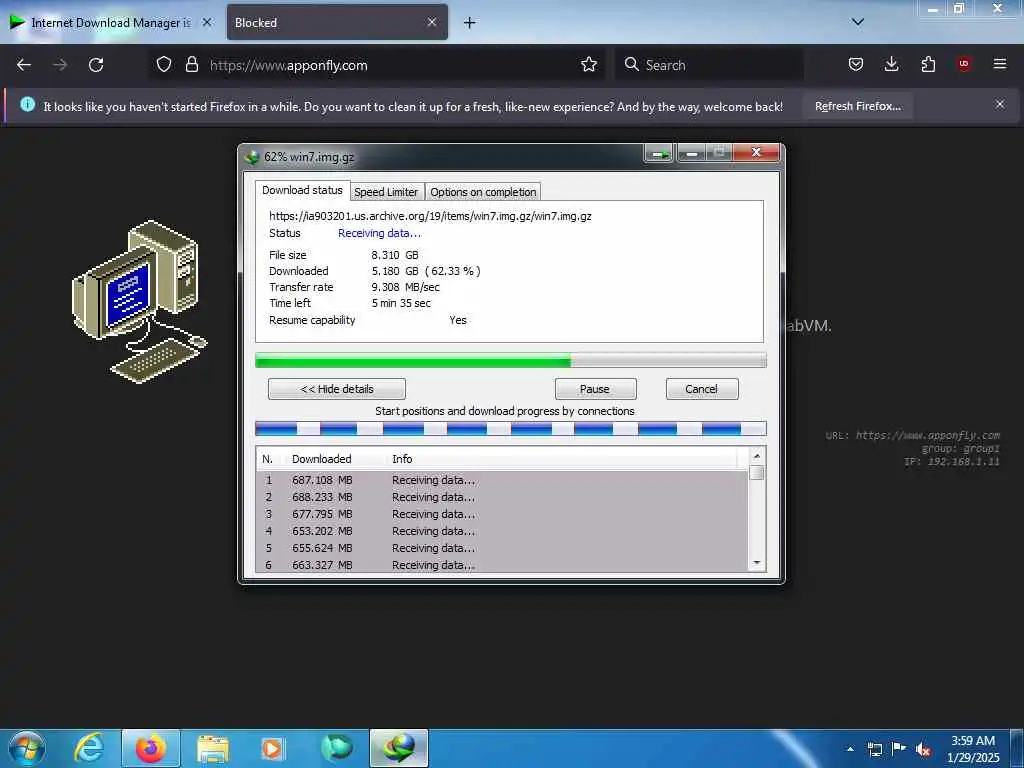This screenshot has width=1024, height=768.
Task: Click the connections list scroll up arrow
Action: click(757, 456)
